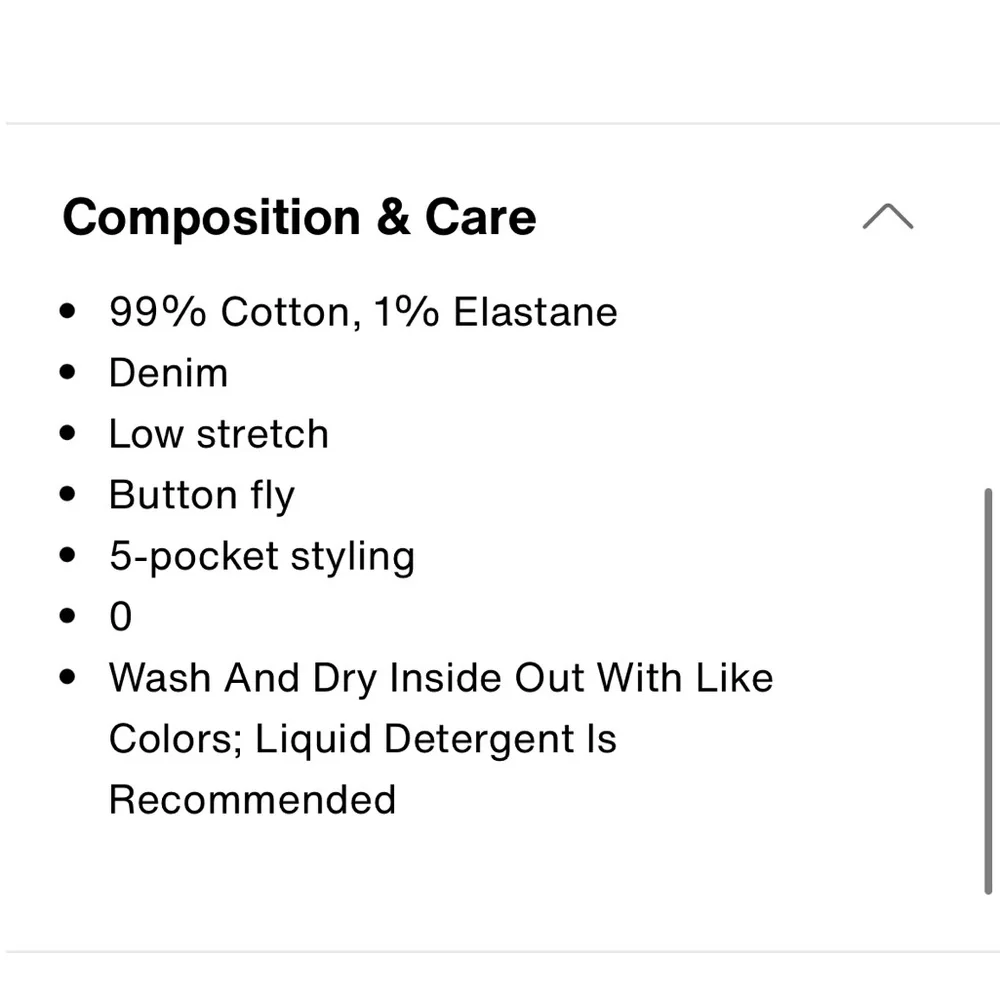Click the Liquid Detergent Is text line
The height and width of the screenshot is (1000, 1000).
436,739
